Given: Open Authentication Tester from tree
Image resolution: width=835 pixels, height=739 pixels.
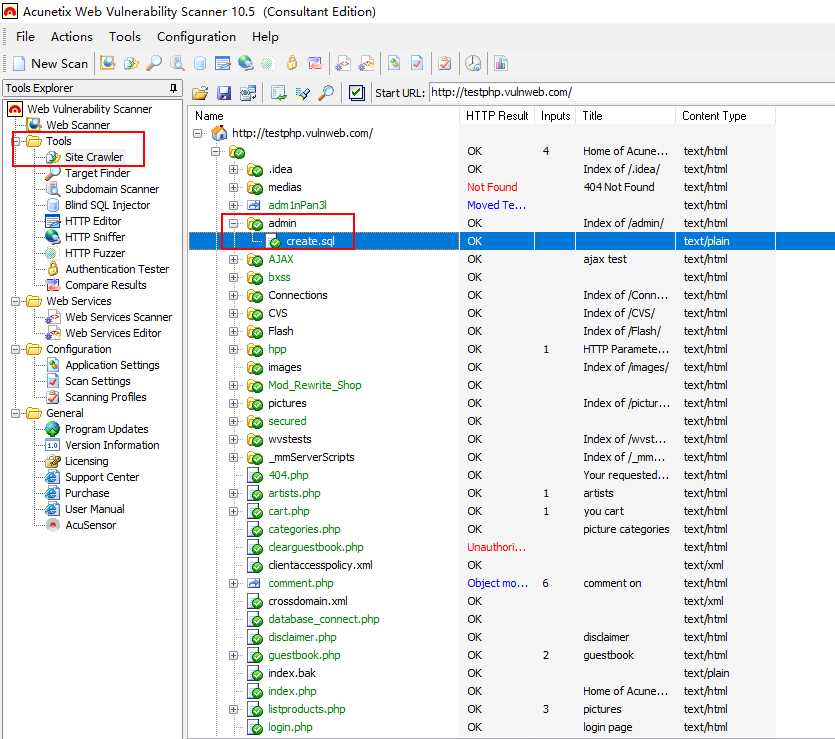Looking at the screenshot, I should (x=117, y=269).
